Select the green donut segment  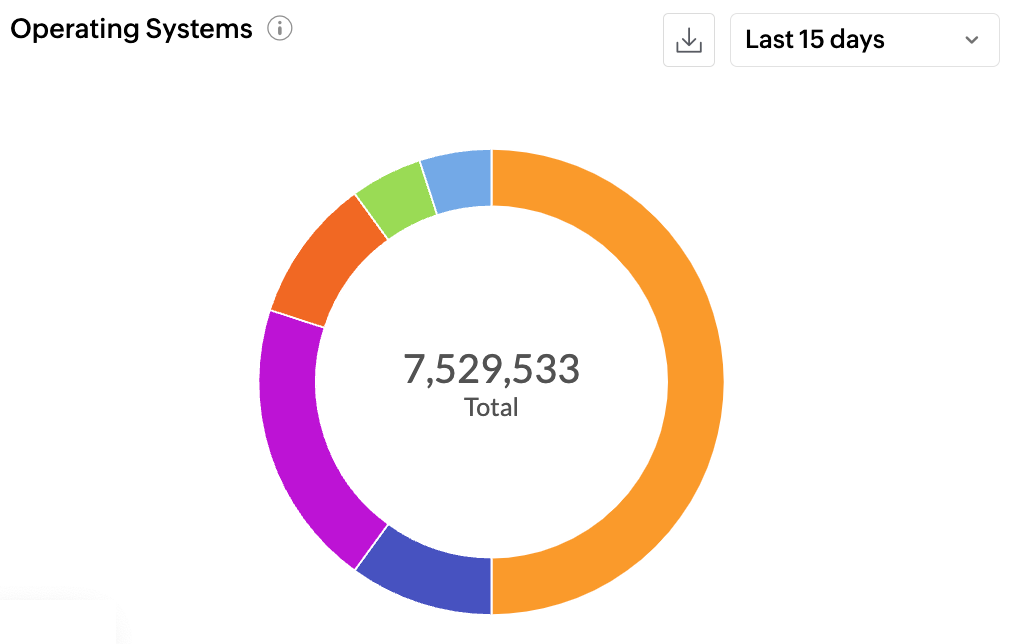point(398,199)
